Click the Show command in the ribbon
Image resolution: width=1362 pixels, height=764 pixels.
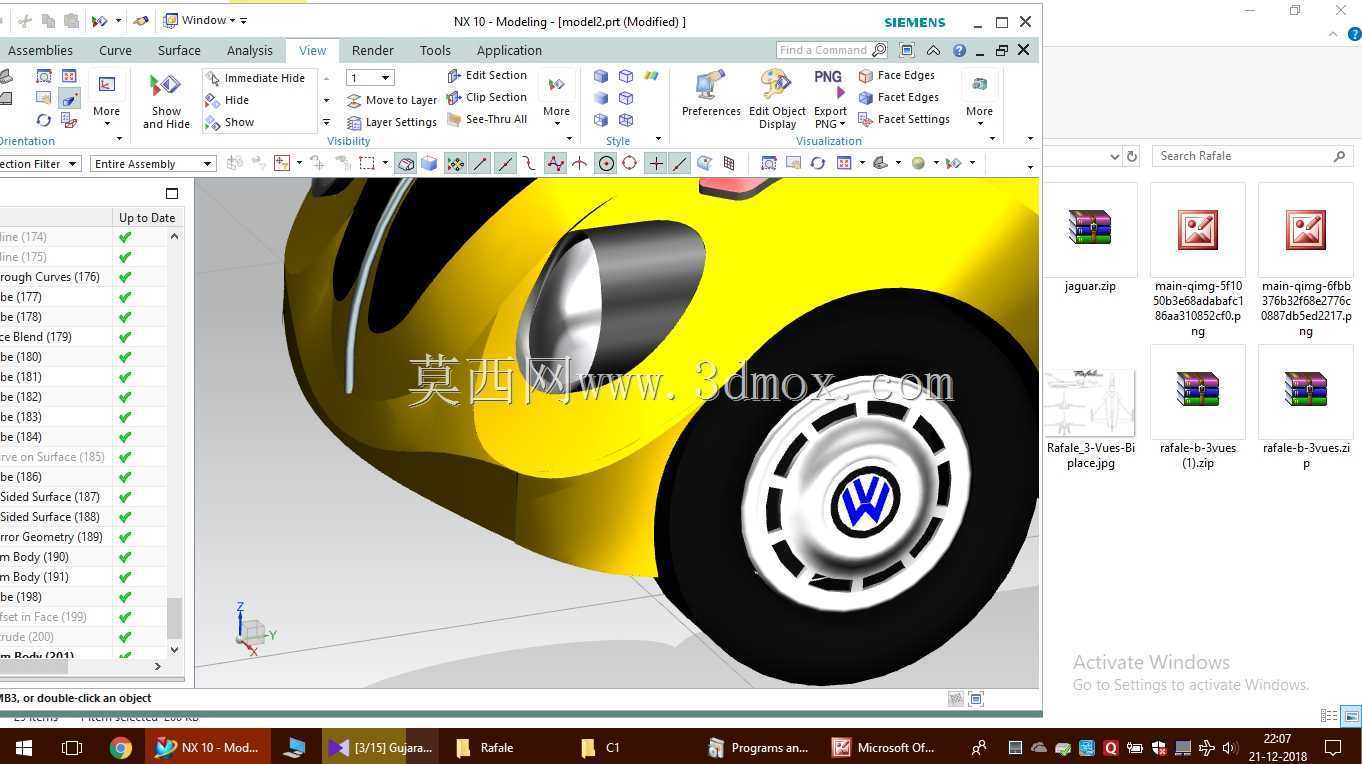tap(229, 122)
